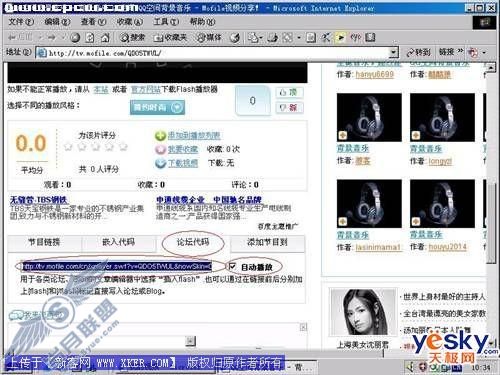Open the 官方网站 link
500x375 pixels.
[x=146, y=89]
